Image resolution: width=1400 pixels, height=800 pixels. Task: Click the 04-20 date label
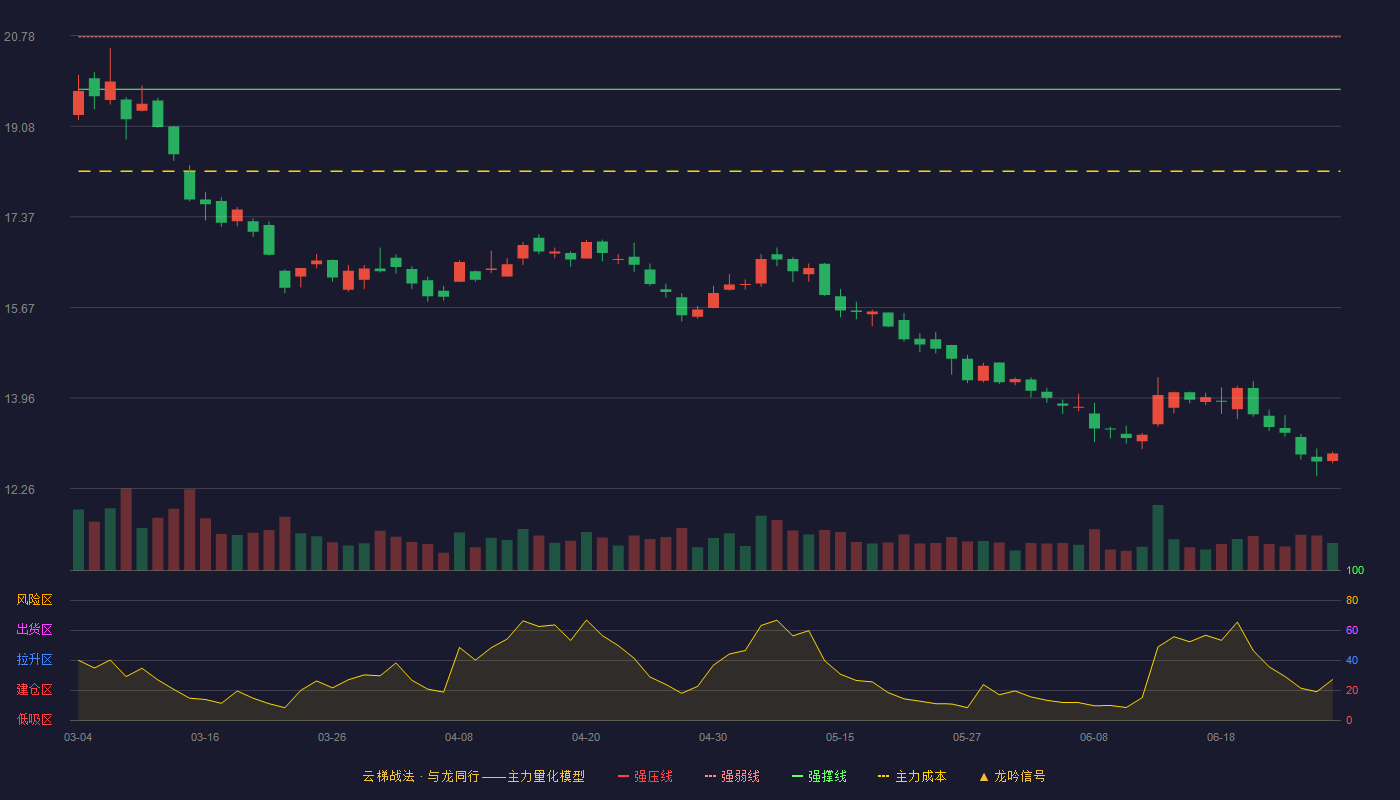(586, 737)
